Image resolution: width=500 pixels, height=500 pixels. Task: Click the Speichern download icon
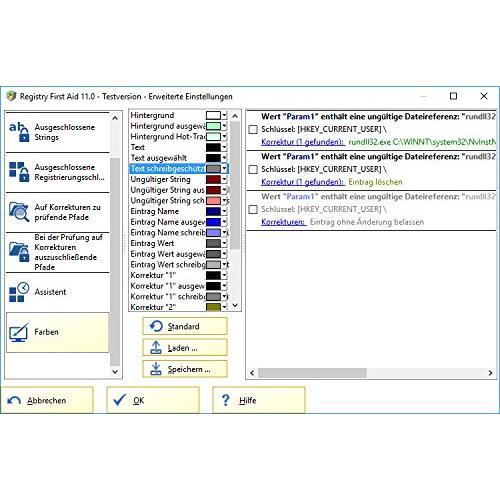click(x=156, y=369)
